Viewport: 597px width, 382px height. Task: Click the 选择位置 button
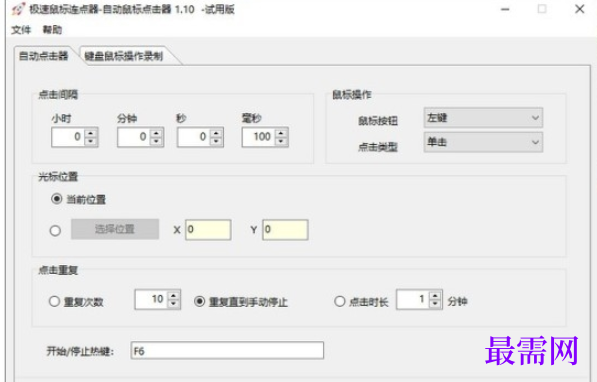(115, 229)
